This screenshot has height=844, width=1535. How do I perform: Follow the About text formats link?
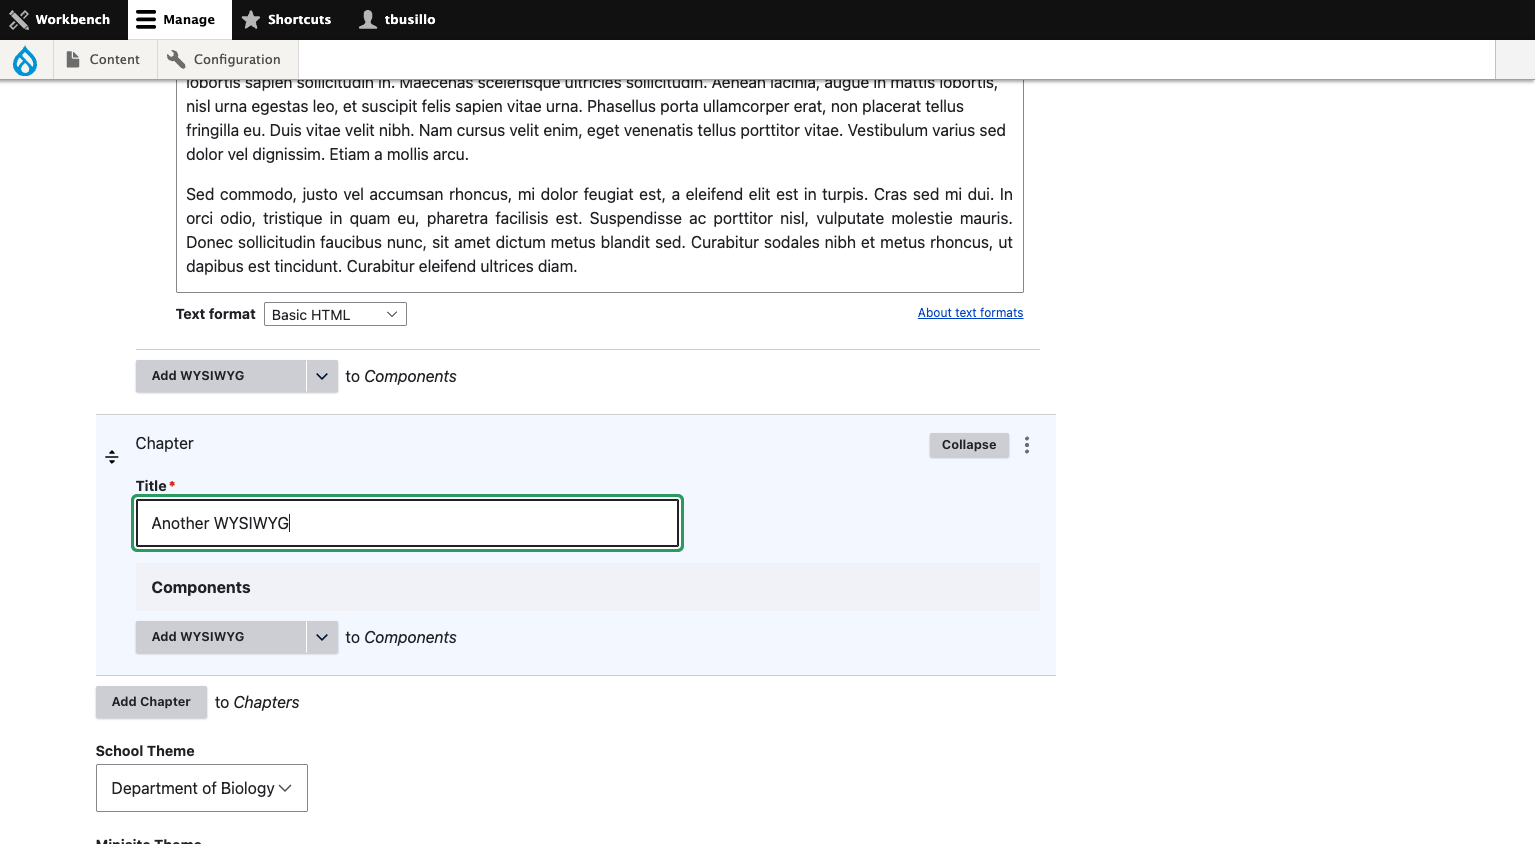tap(970, 313)
